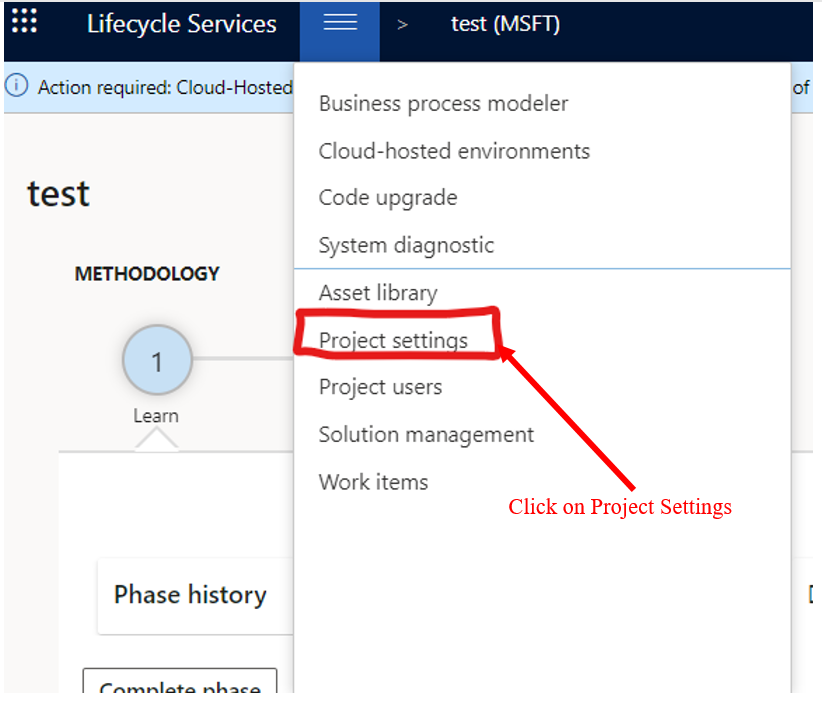The image size is (822, 709).
Task: Open the app launcher waffle icon
Action: click(x=24, y=22)
